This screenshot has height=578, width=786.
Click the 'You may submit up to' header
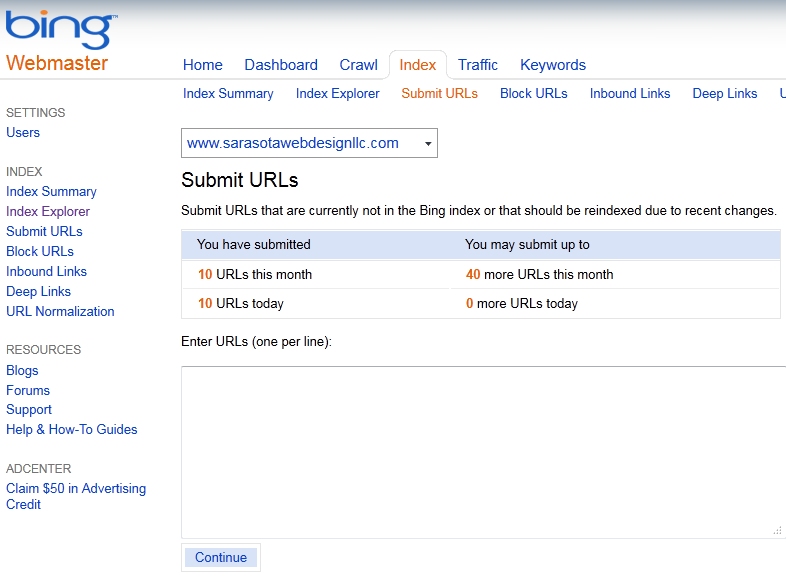(x=527, y=245)
